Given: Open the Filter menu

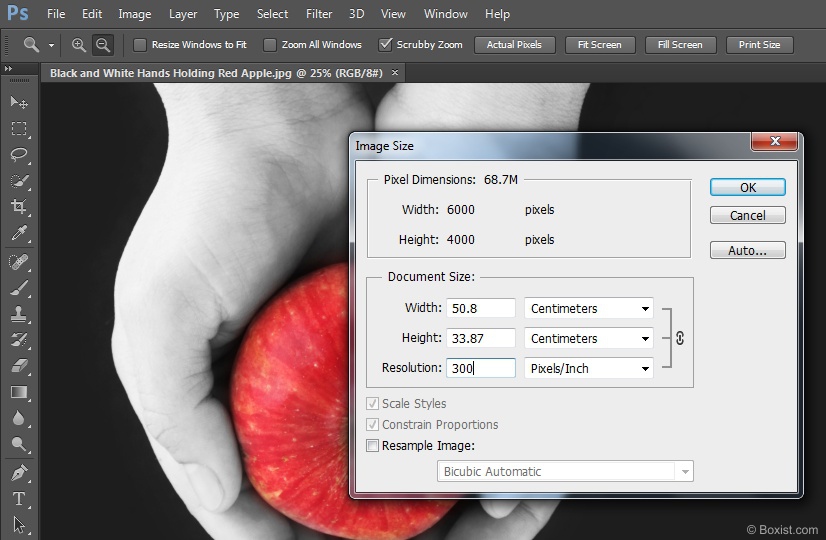Looking at the screenshot, I should pos(319,14).
